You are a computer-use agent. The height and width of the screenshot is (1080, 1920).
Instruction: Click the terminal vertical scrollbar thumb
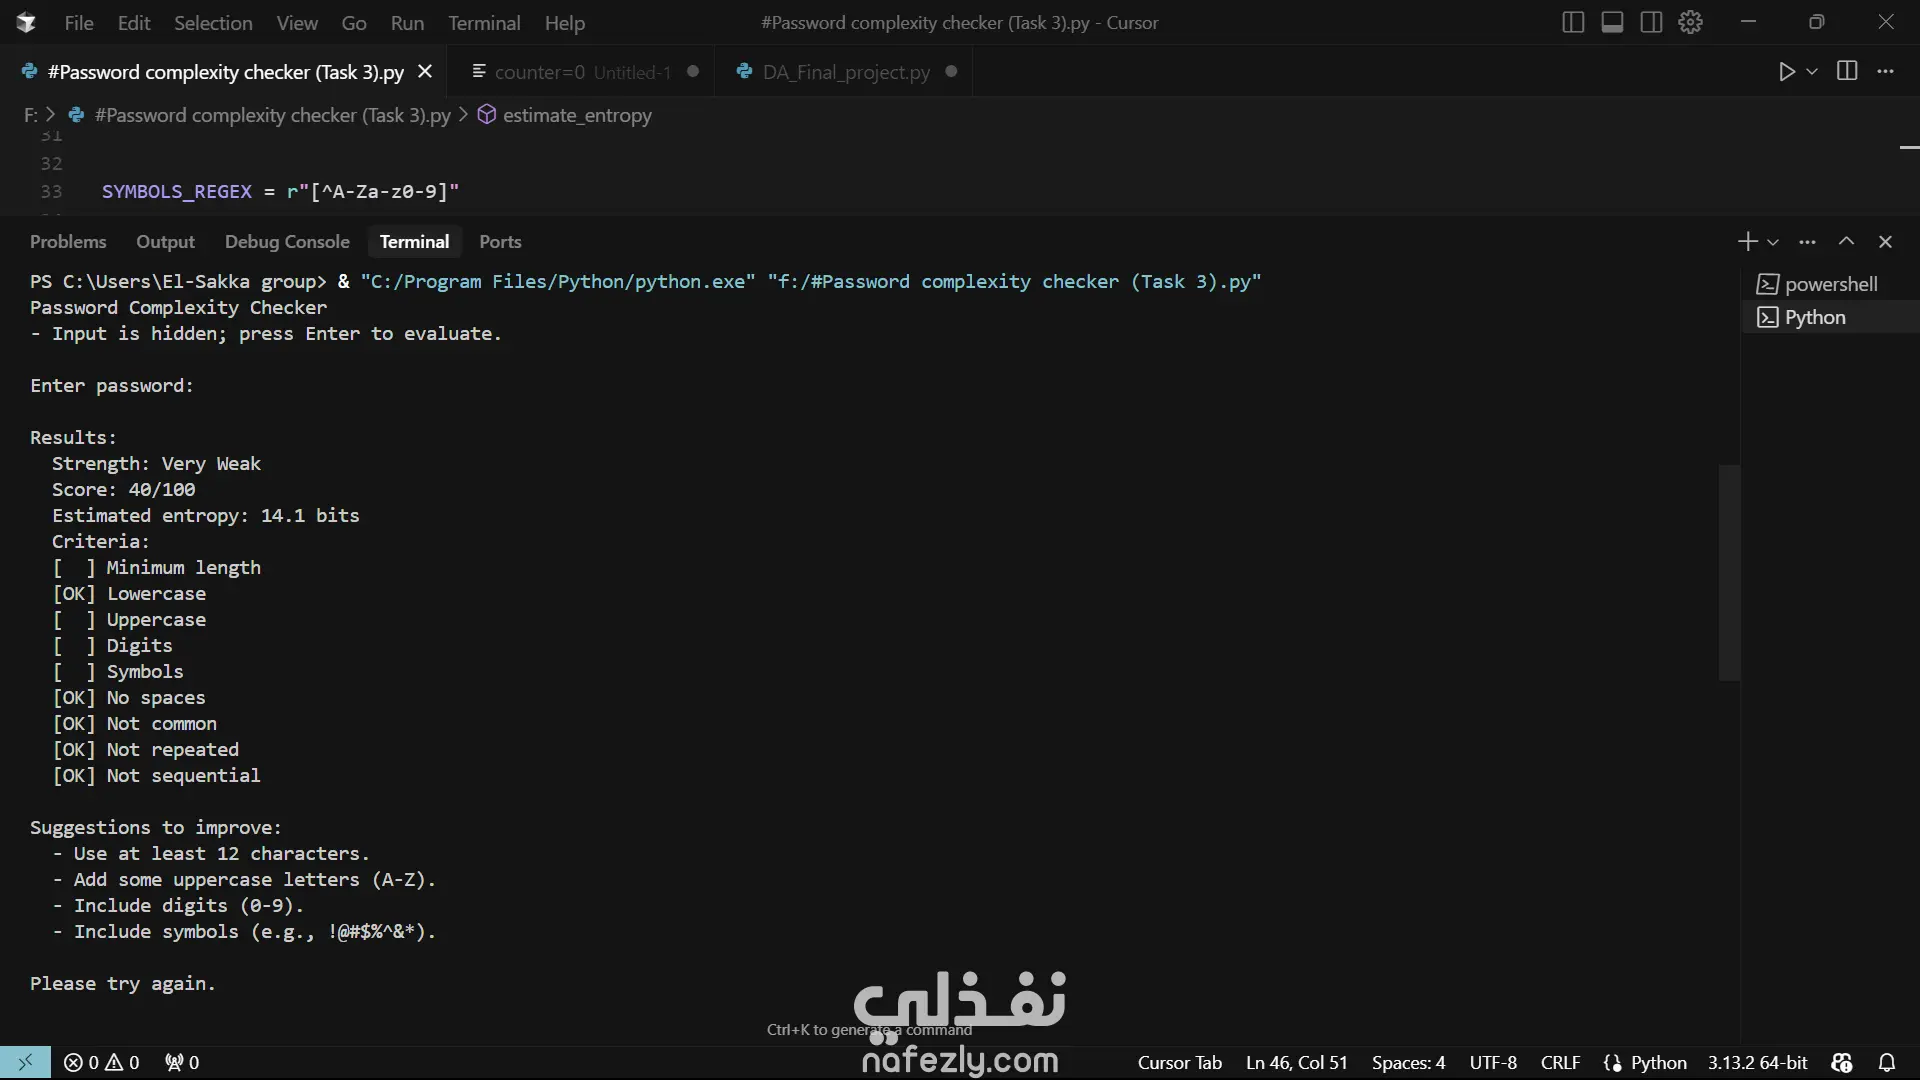(1729, 572)
